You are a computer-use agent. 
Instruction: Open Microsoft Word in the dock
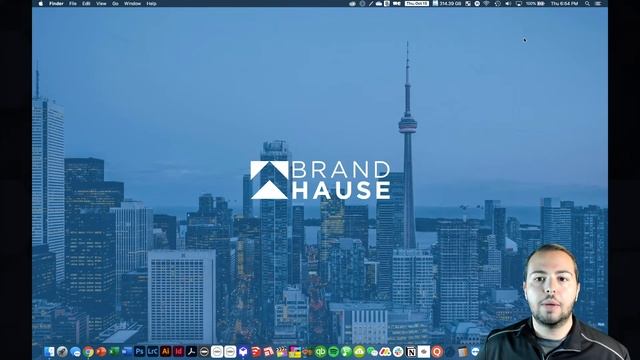click(x=127, y=351)
